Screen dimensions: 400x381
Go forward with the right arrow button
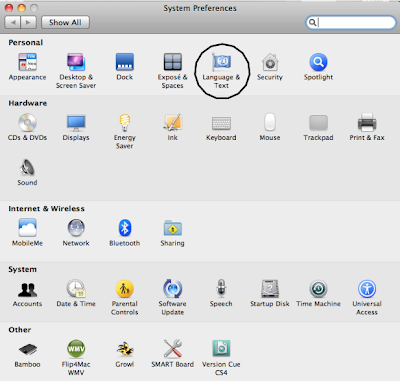[28, 22]
